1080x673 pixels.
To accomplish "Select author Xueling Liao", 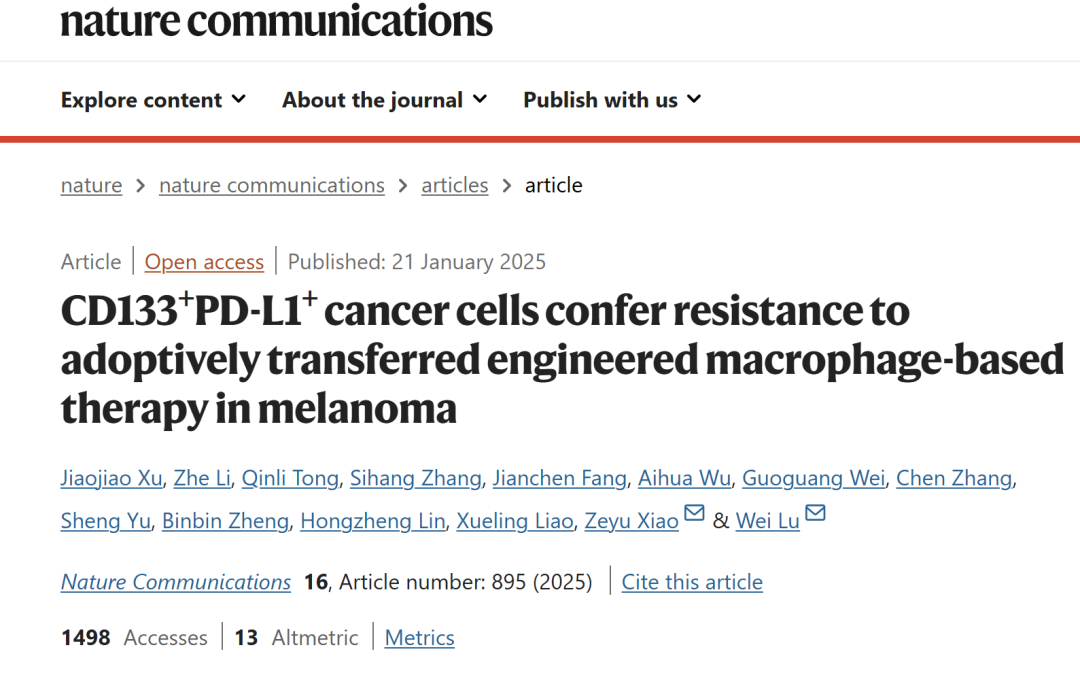I will coord(515,521).
